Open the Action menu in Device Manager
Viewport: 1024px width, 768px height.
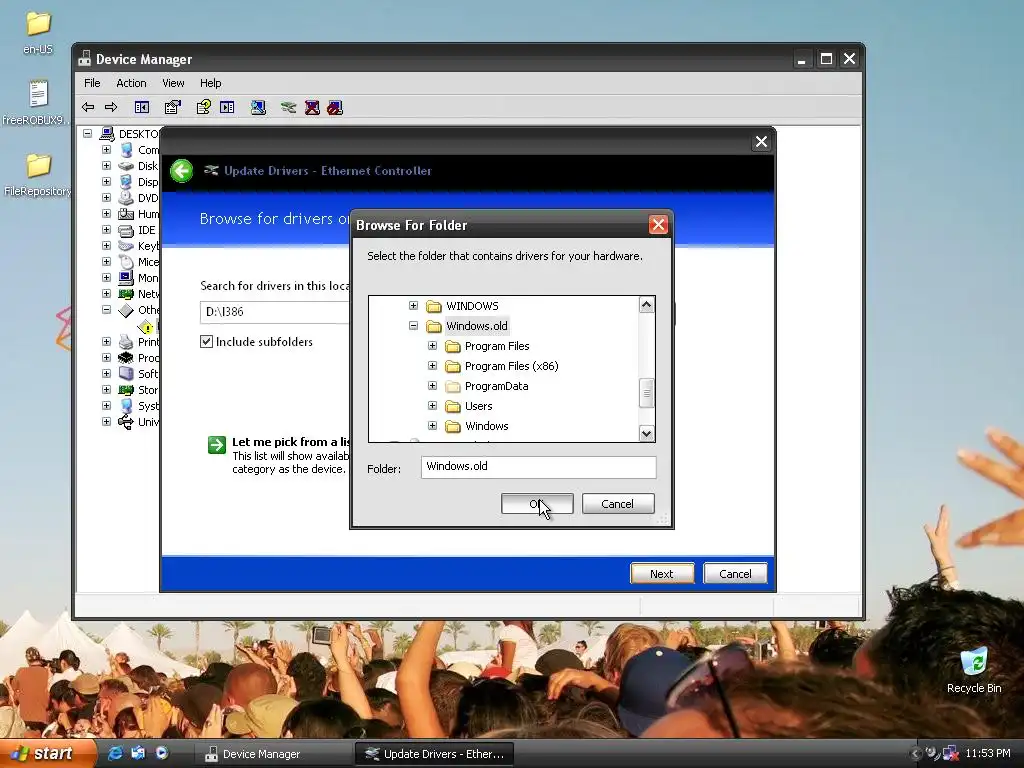131,83
